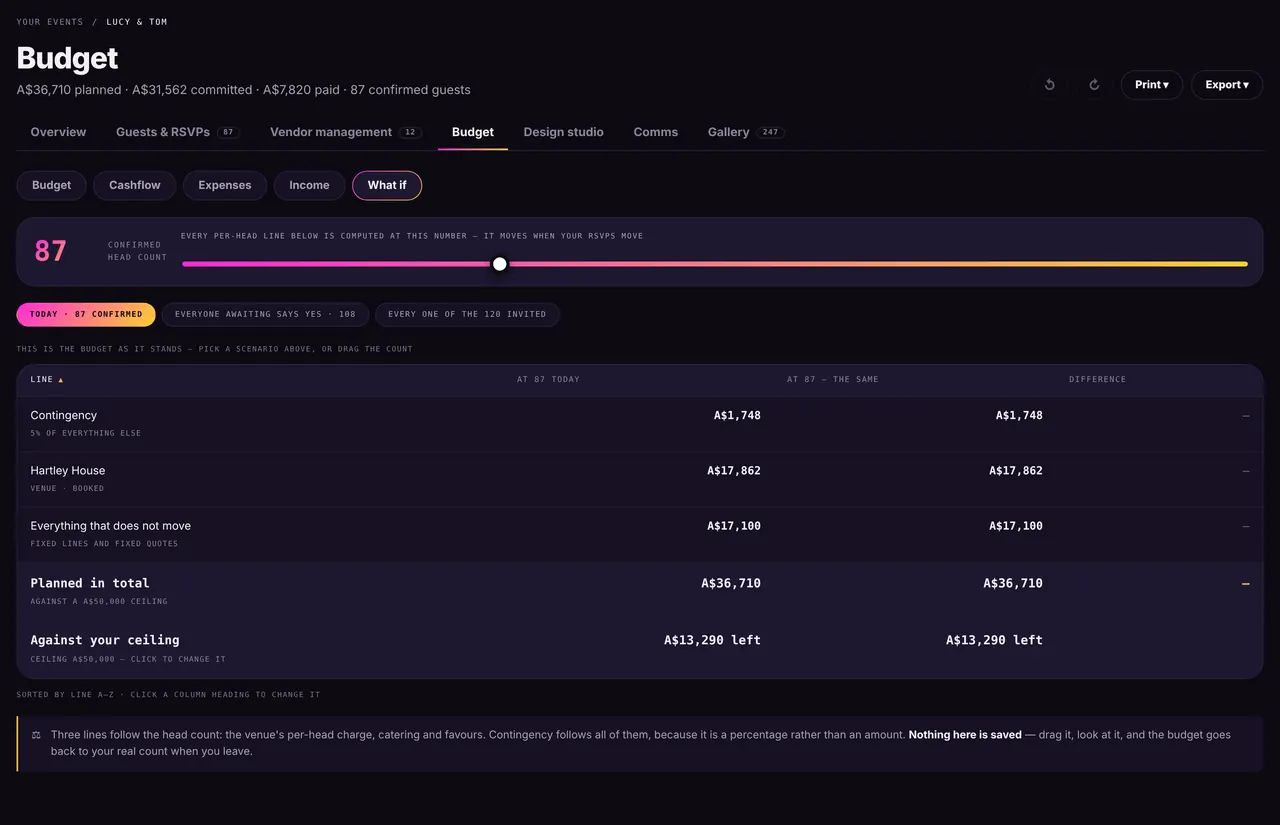Click Ceiling A$50,000 to change it
The height and width of the screenshot is (825, 1280).
click(x=128, y=660)
